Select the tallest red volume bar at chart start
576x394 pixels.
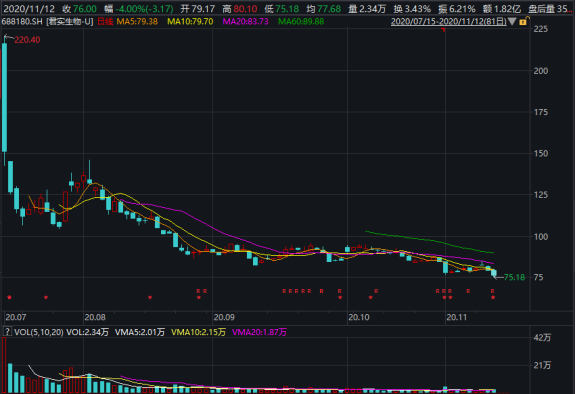(4, 365)
